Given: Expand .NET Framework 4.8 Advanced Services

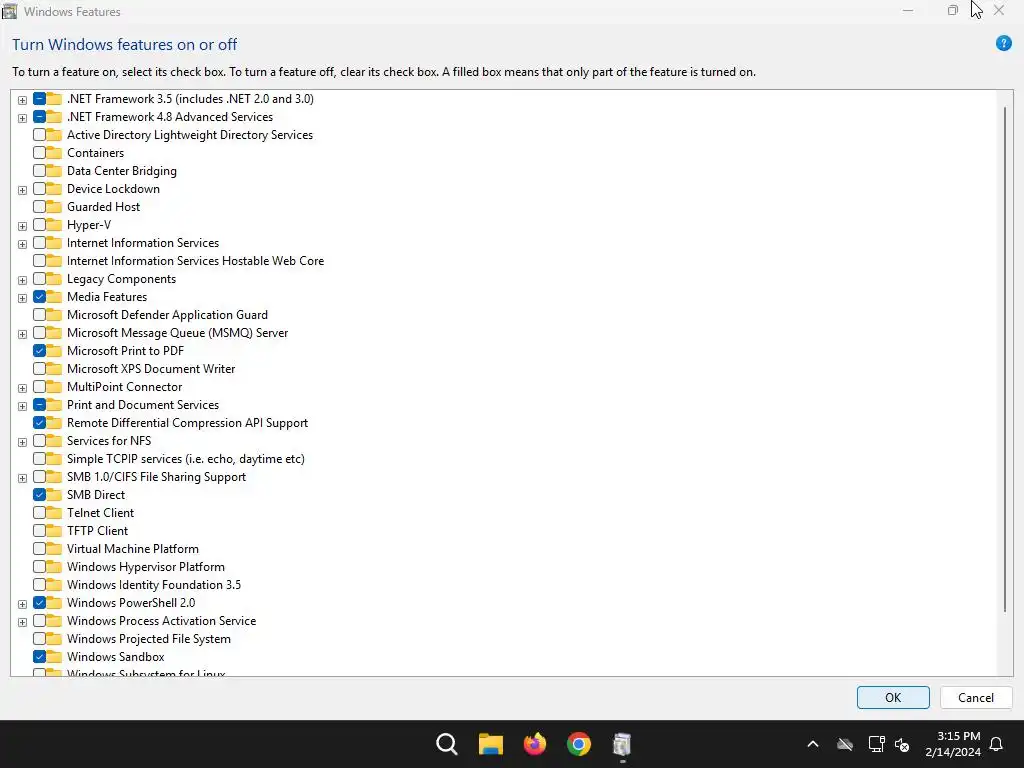Looking at the screenshot, I should [22, 118].
